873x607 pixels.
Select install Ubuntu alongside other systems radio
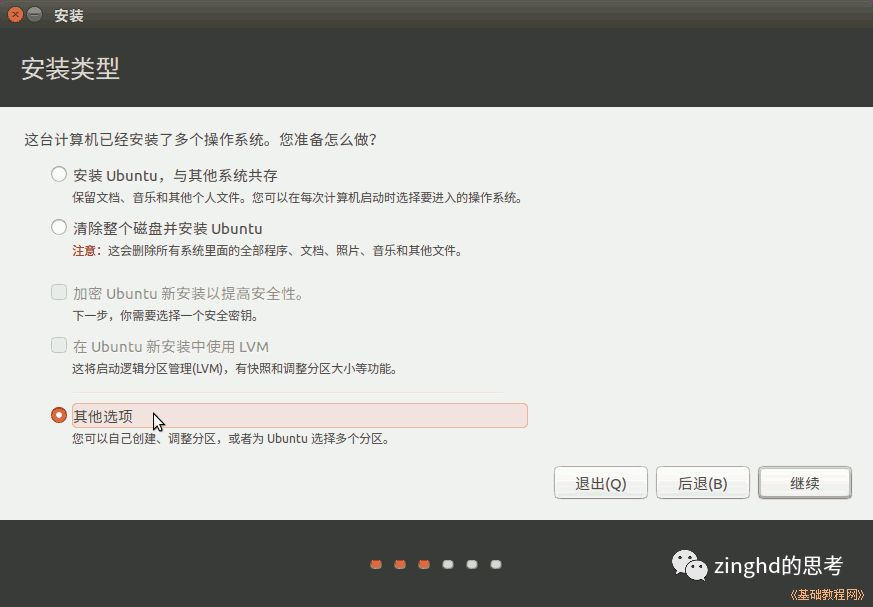[59, 174]
